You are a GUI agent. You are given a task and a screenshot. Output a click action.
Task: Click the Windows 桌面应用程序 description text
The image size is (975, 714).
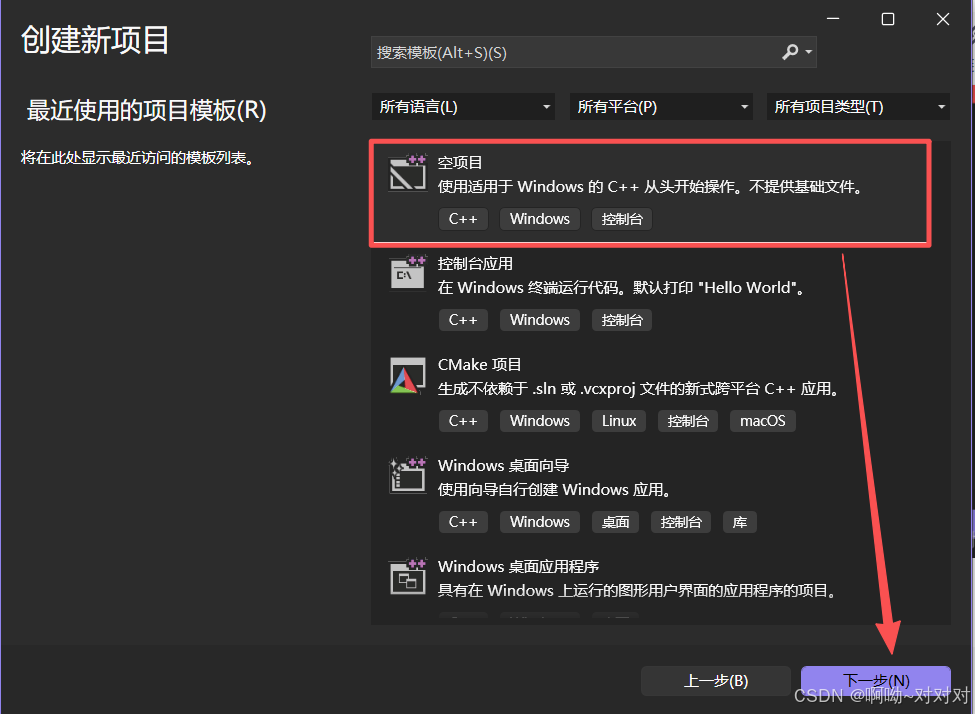[x=638, y=590]
